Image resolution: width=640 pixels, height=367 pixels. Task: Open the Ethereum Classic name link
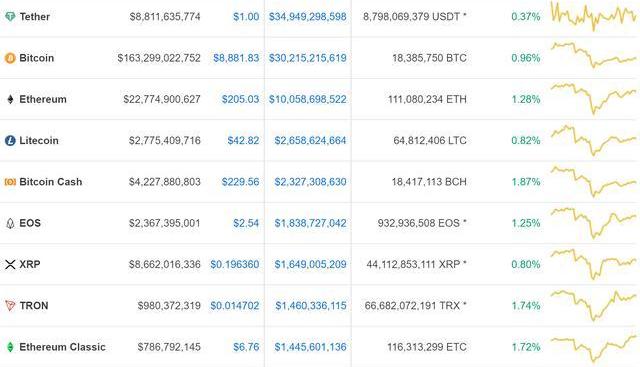tap(62, 347)
